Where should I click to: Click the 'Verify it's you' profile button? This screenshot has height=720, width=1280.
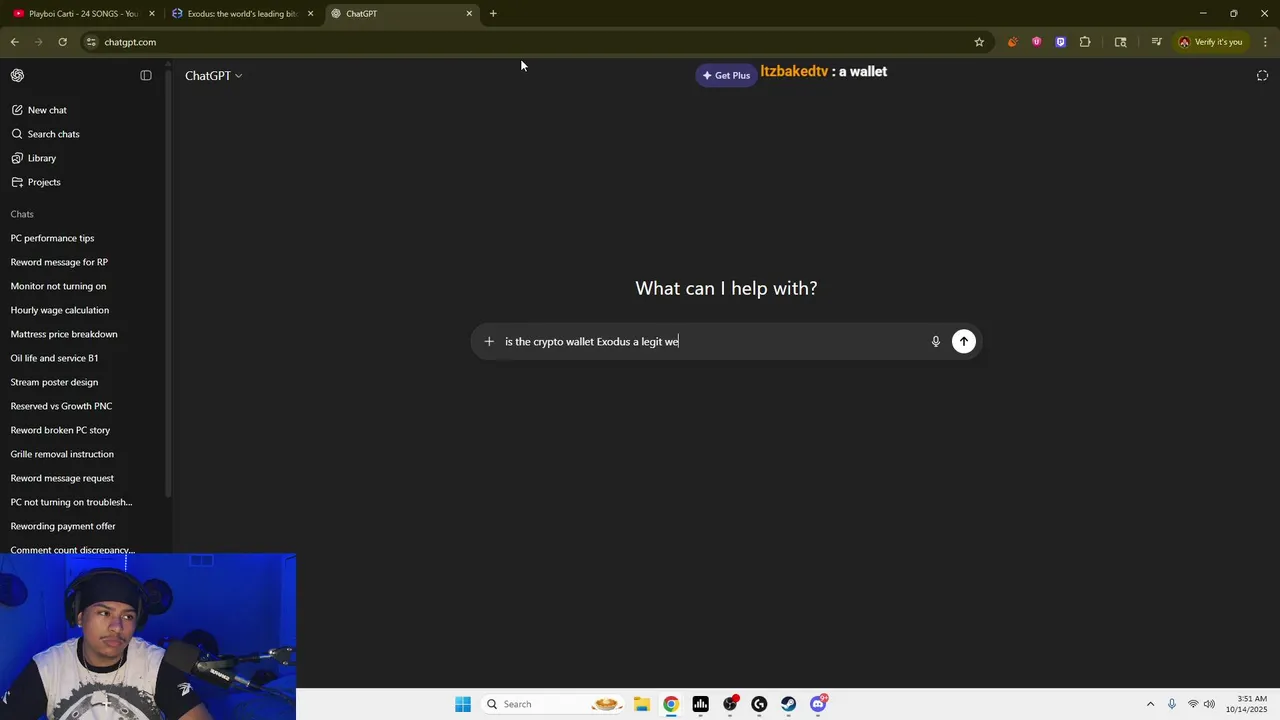click(x=1211, y=42)
